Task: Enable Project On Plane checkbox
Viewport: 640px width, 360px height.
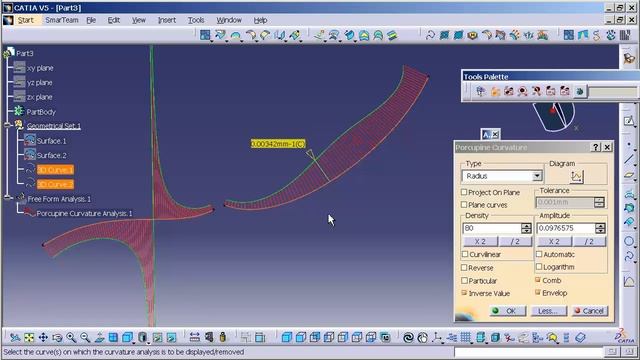Action: [x=464, y=192]
